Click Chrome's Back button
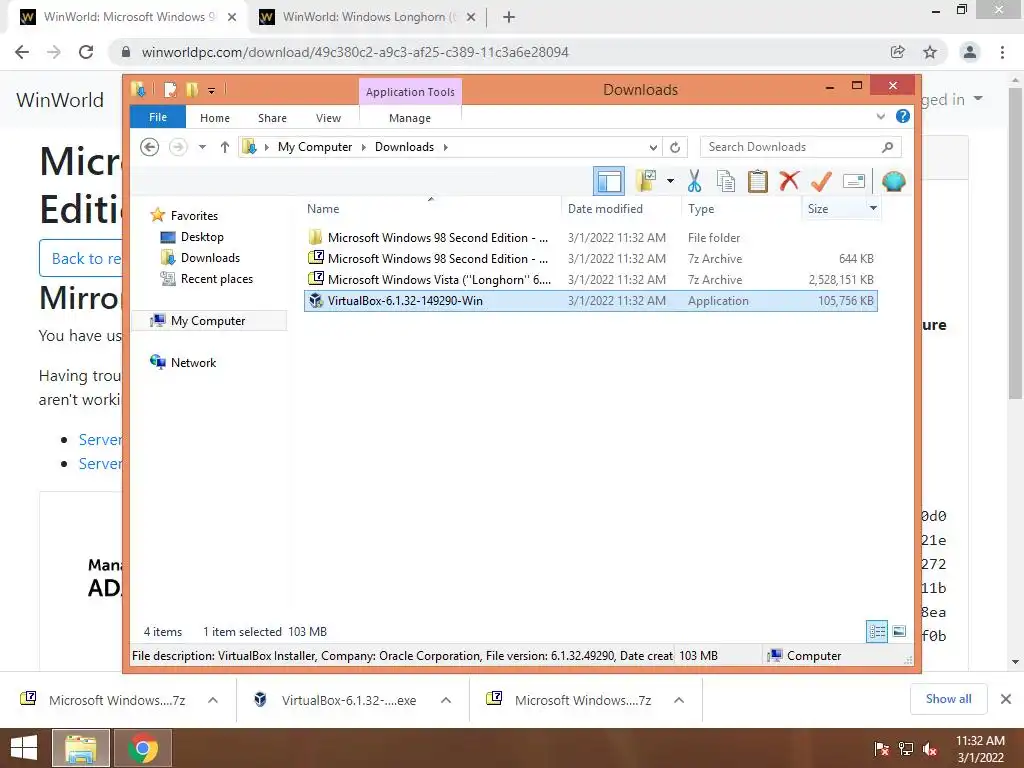 click(22, 52)
